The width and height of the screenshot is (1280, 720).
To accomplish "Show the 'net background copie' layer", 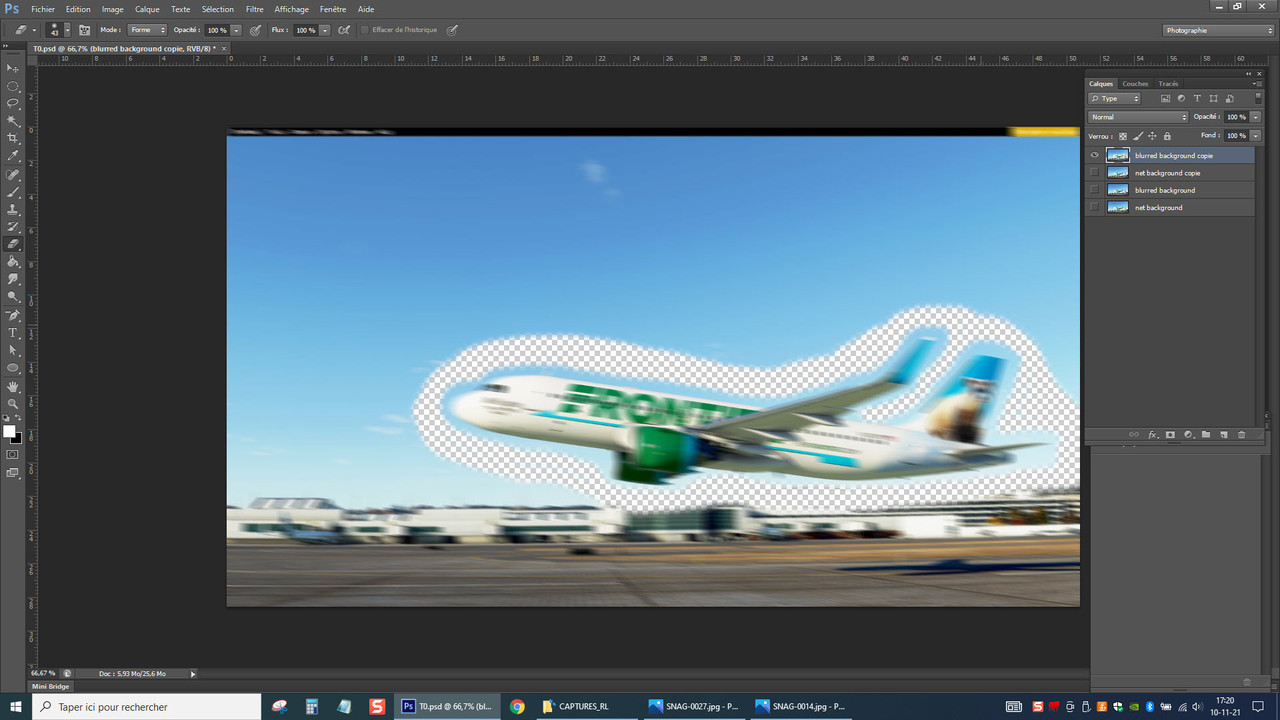I will coord(1095,173).
